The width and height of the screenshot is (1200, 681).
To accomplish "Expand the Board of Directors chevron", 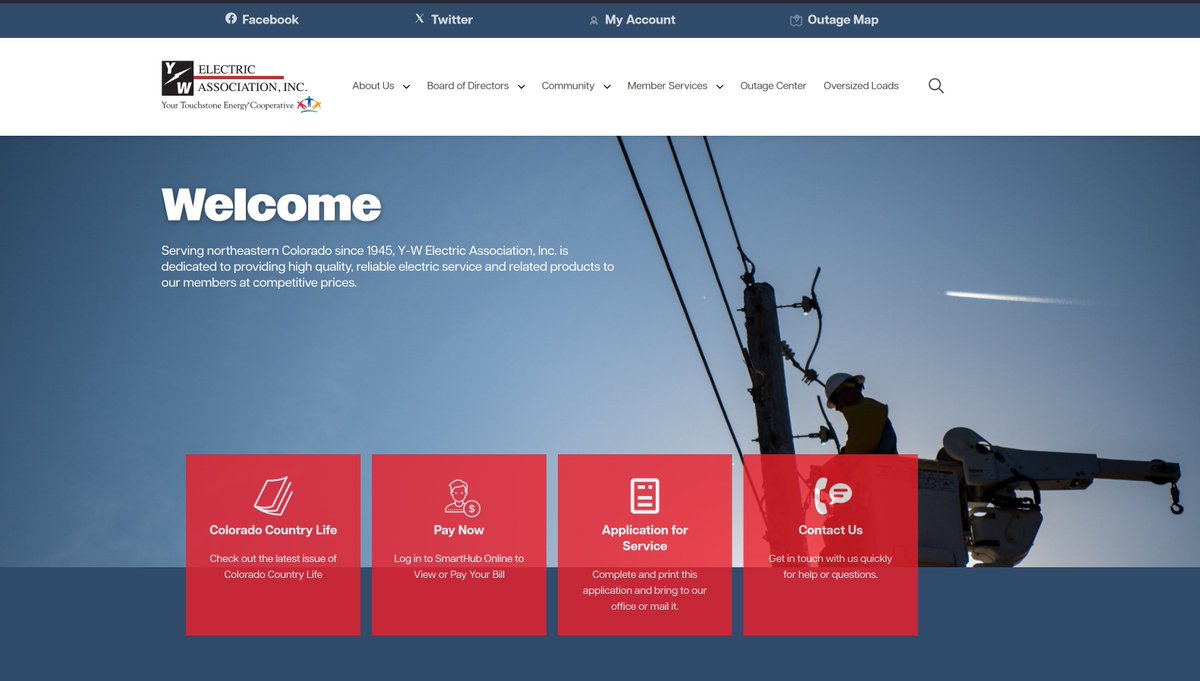I will coord(521,87).
